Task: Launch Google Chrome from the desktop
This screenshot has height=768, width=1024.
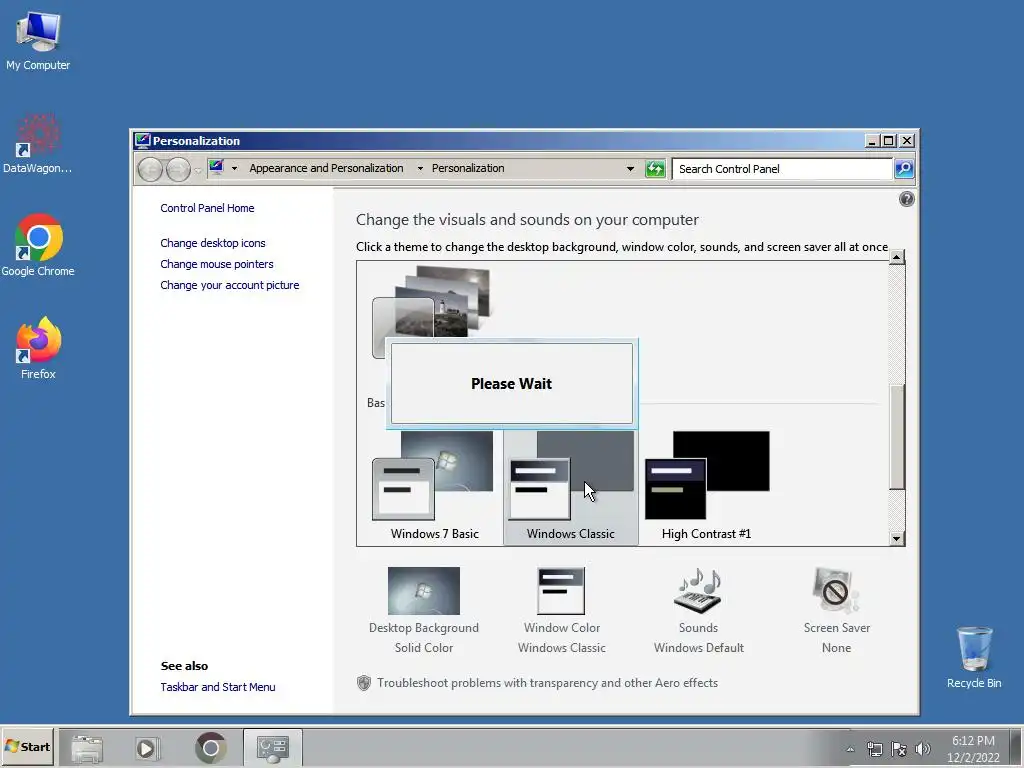Action: 38,246
